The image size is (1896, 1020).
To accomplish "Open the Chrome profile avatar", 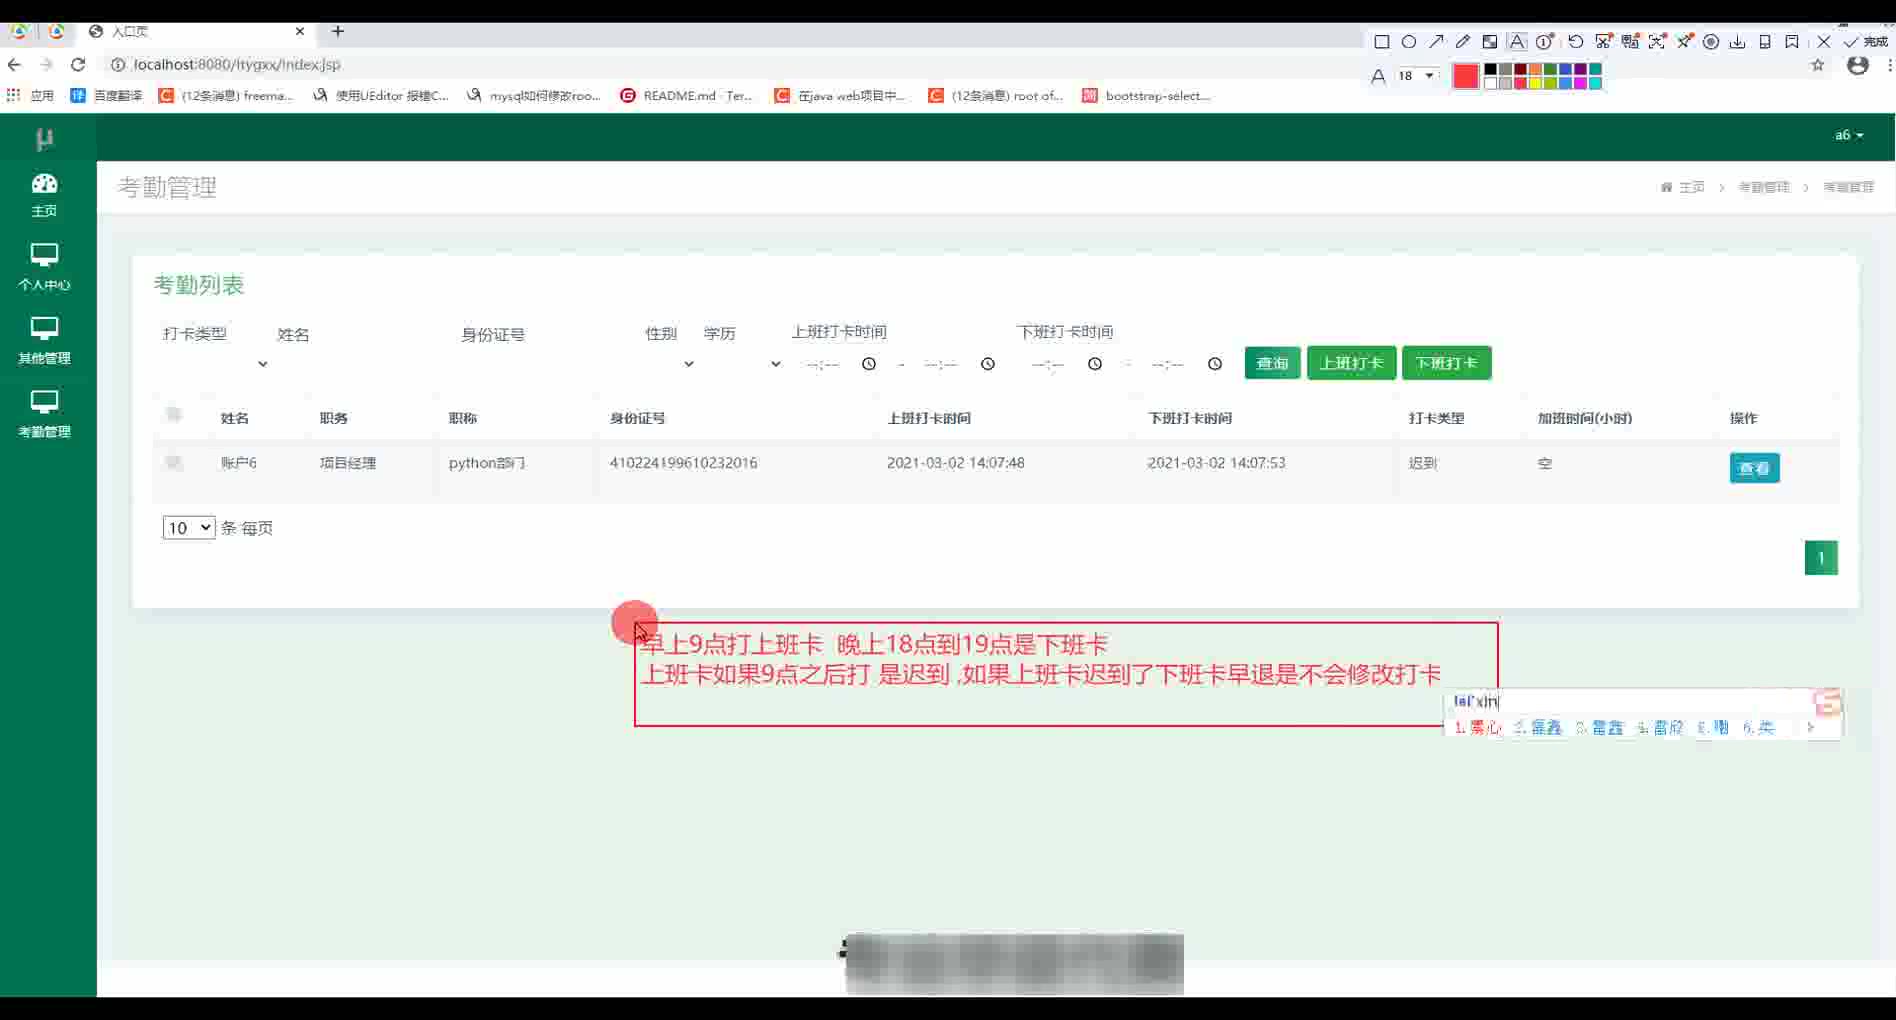I will point(1858,65).
